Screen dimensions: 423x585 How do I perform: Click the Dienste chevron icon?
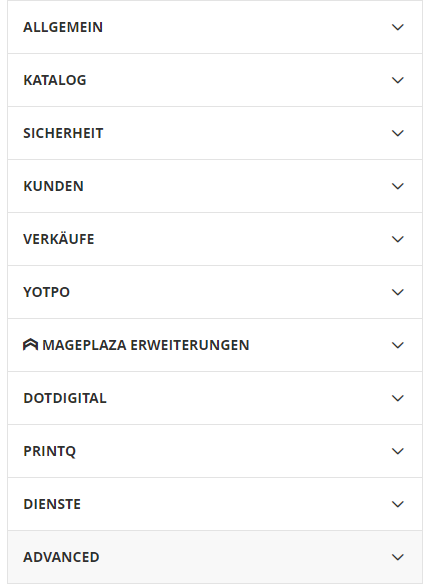pyautogui.click(x=398, y=504)
